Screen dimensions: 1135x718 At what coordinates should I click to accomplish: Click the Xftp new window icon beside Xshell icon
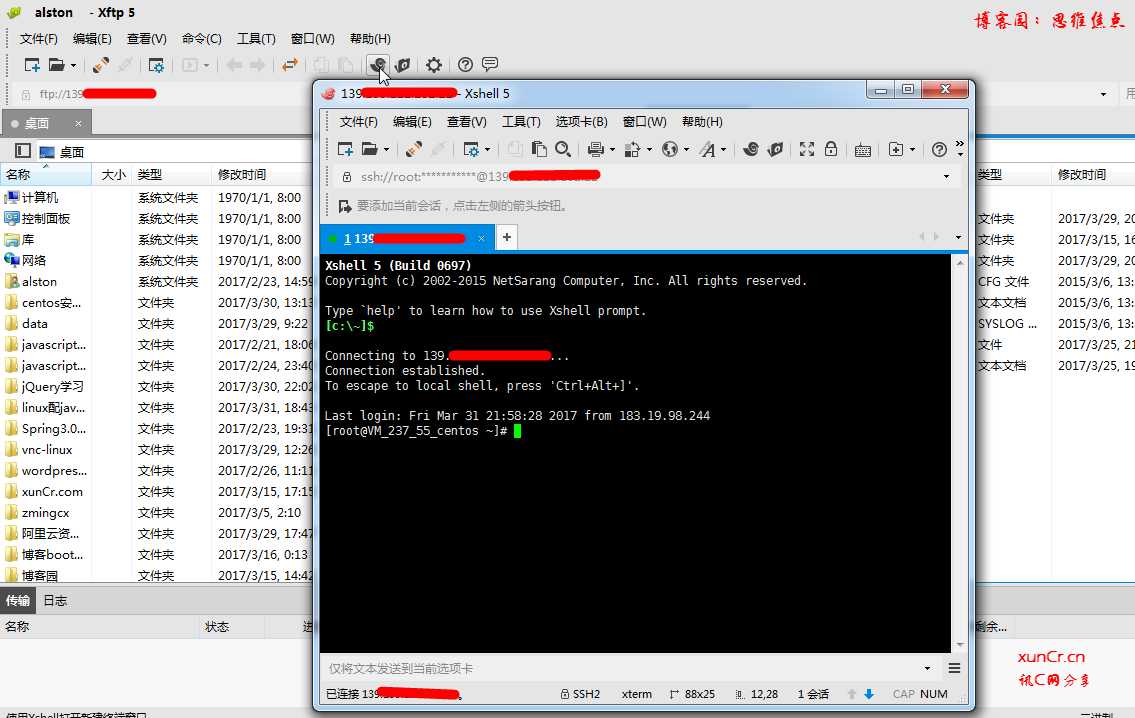[x=402, y=65]
